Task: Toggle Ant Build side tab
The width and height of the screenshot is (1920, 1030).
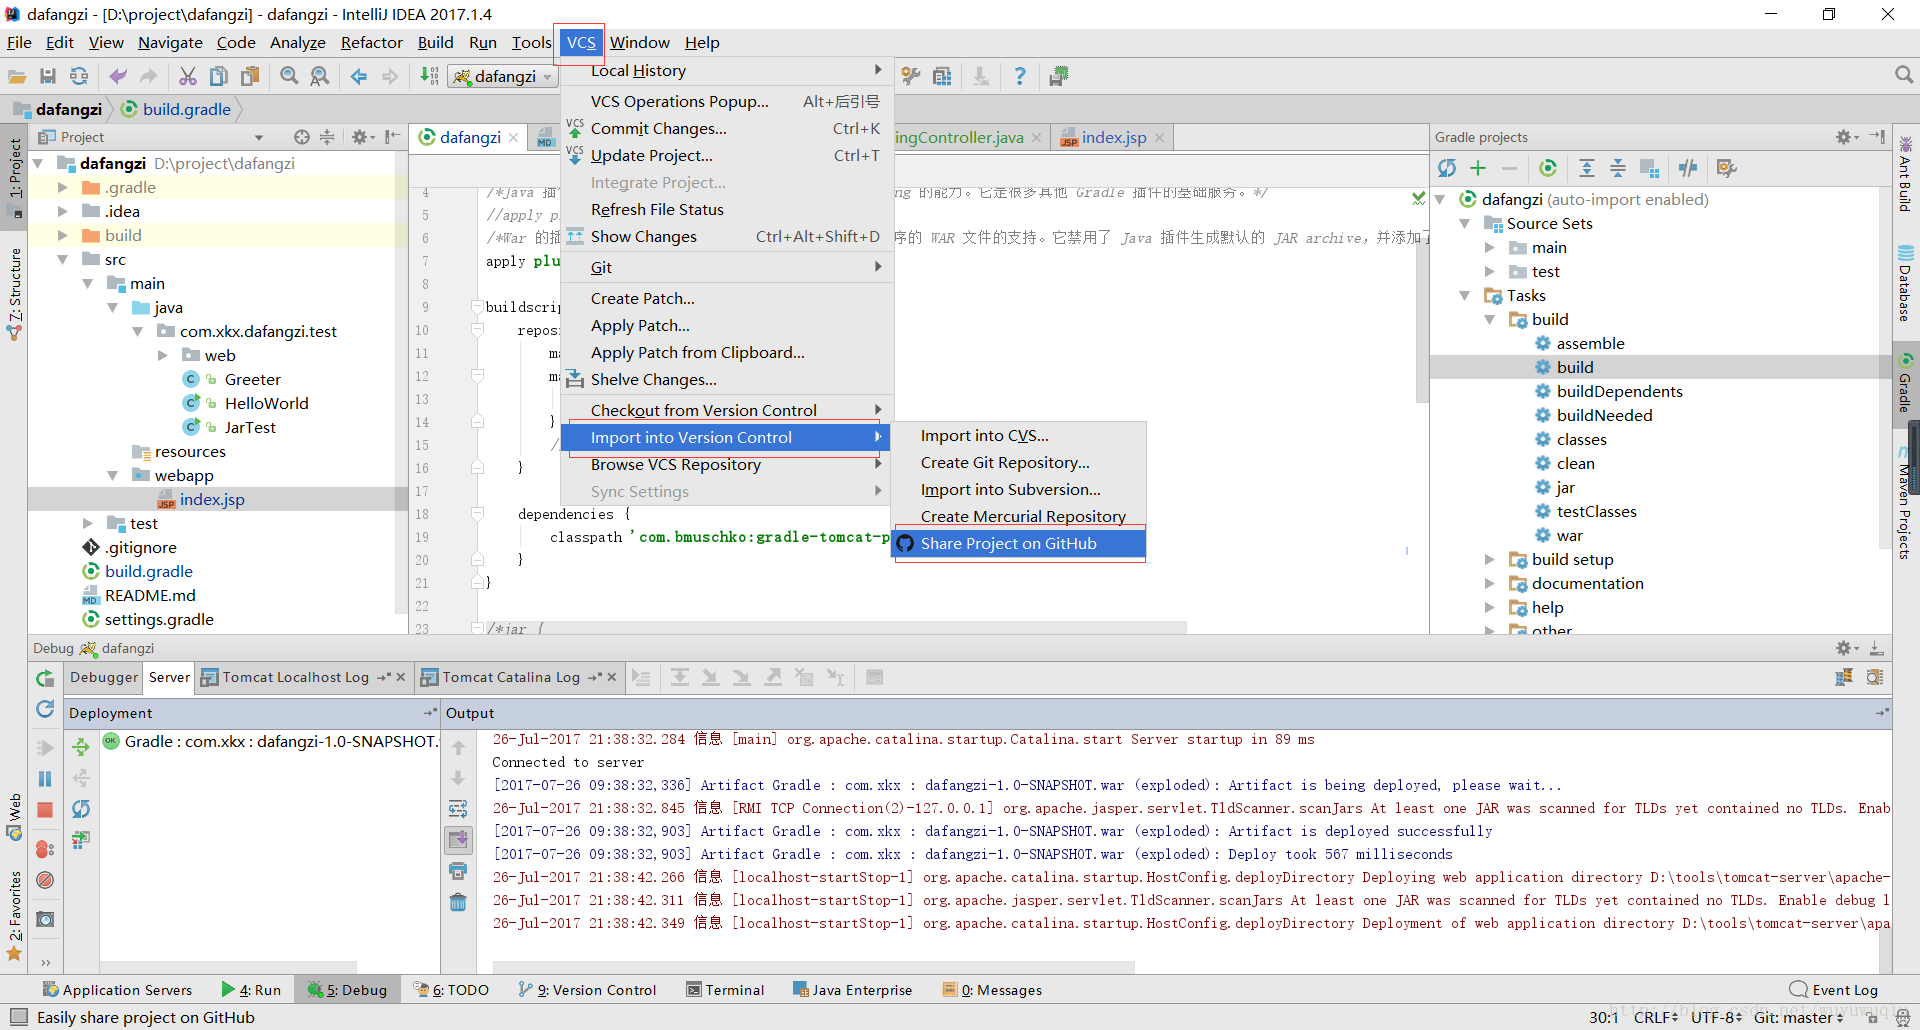Action: tap(1906, 174)
